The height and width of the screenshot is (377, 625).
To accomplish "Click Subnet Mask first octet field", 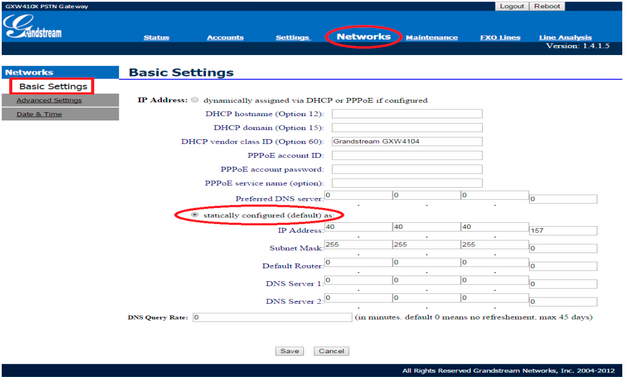I will 358,245.
